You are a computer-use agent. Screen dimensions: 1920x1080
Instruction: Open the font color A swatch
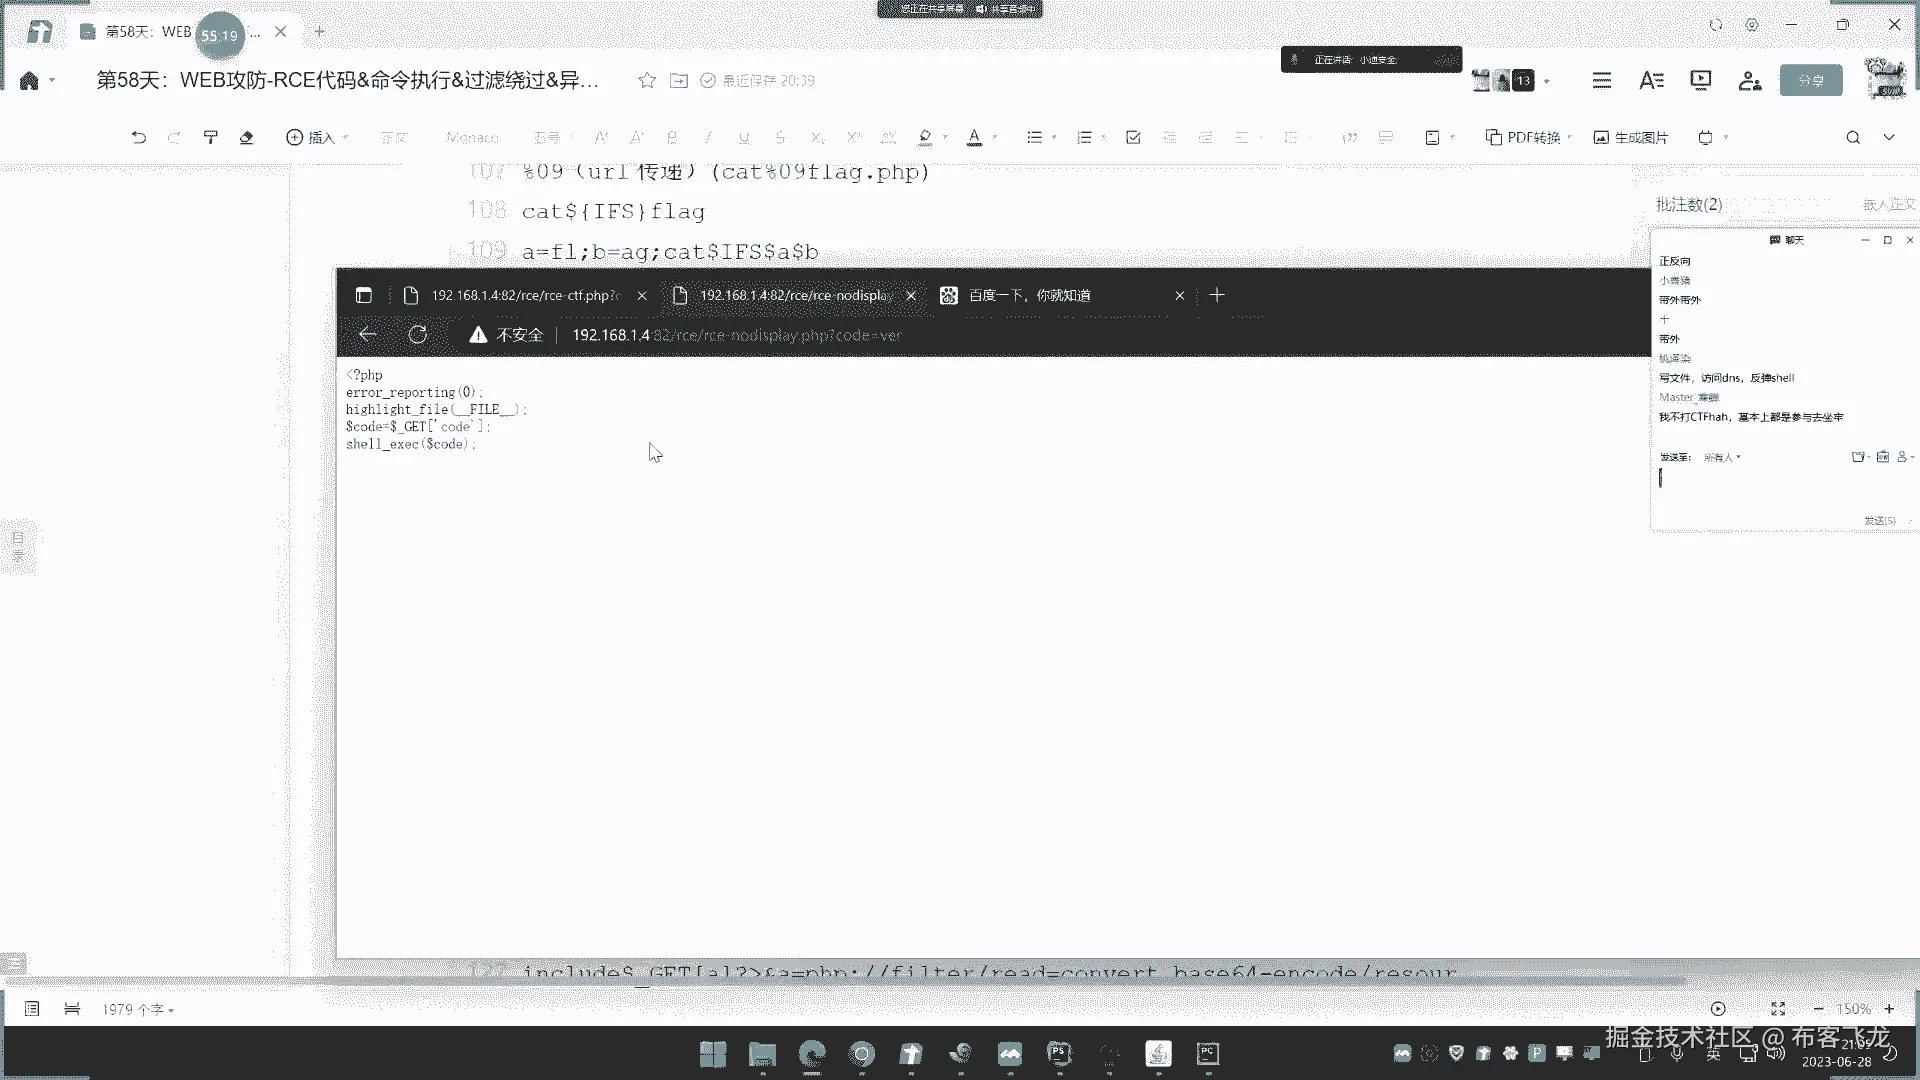point(974,137)
